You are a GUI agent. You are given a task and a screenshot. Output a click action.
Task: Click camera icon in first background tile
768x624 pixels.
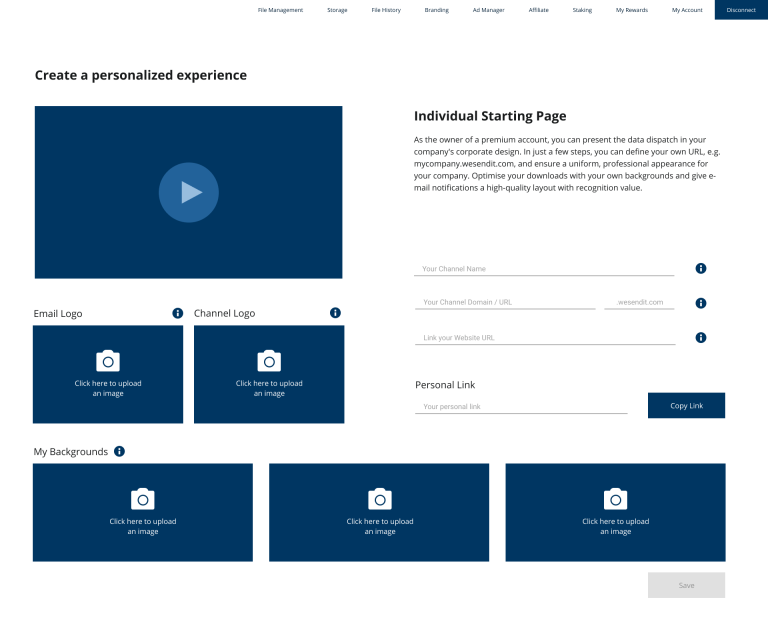coord(143,499)
